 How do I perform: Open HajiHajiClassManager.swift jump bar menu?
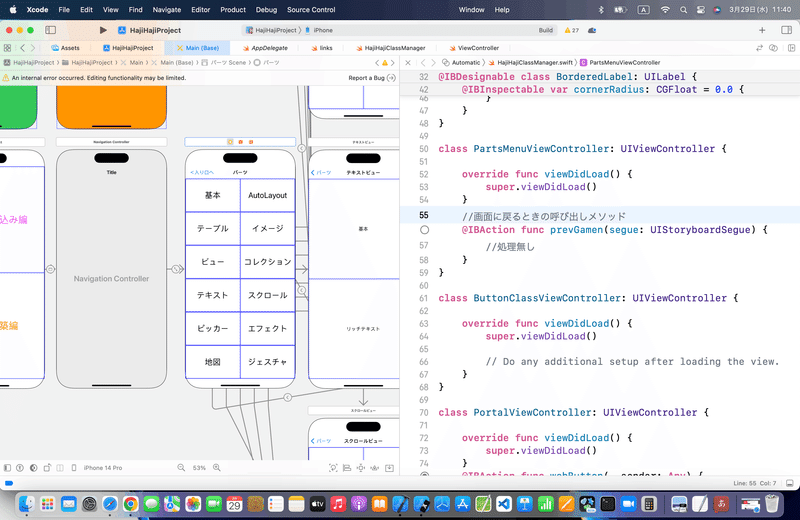tap(531, 63)
